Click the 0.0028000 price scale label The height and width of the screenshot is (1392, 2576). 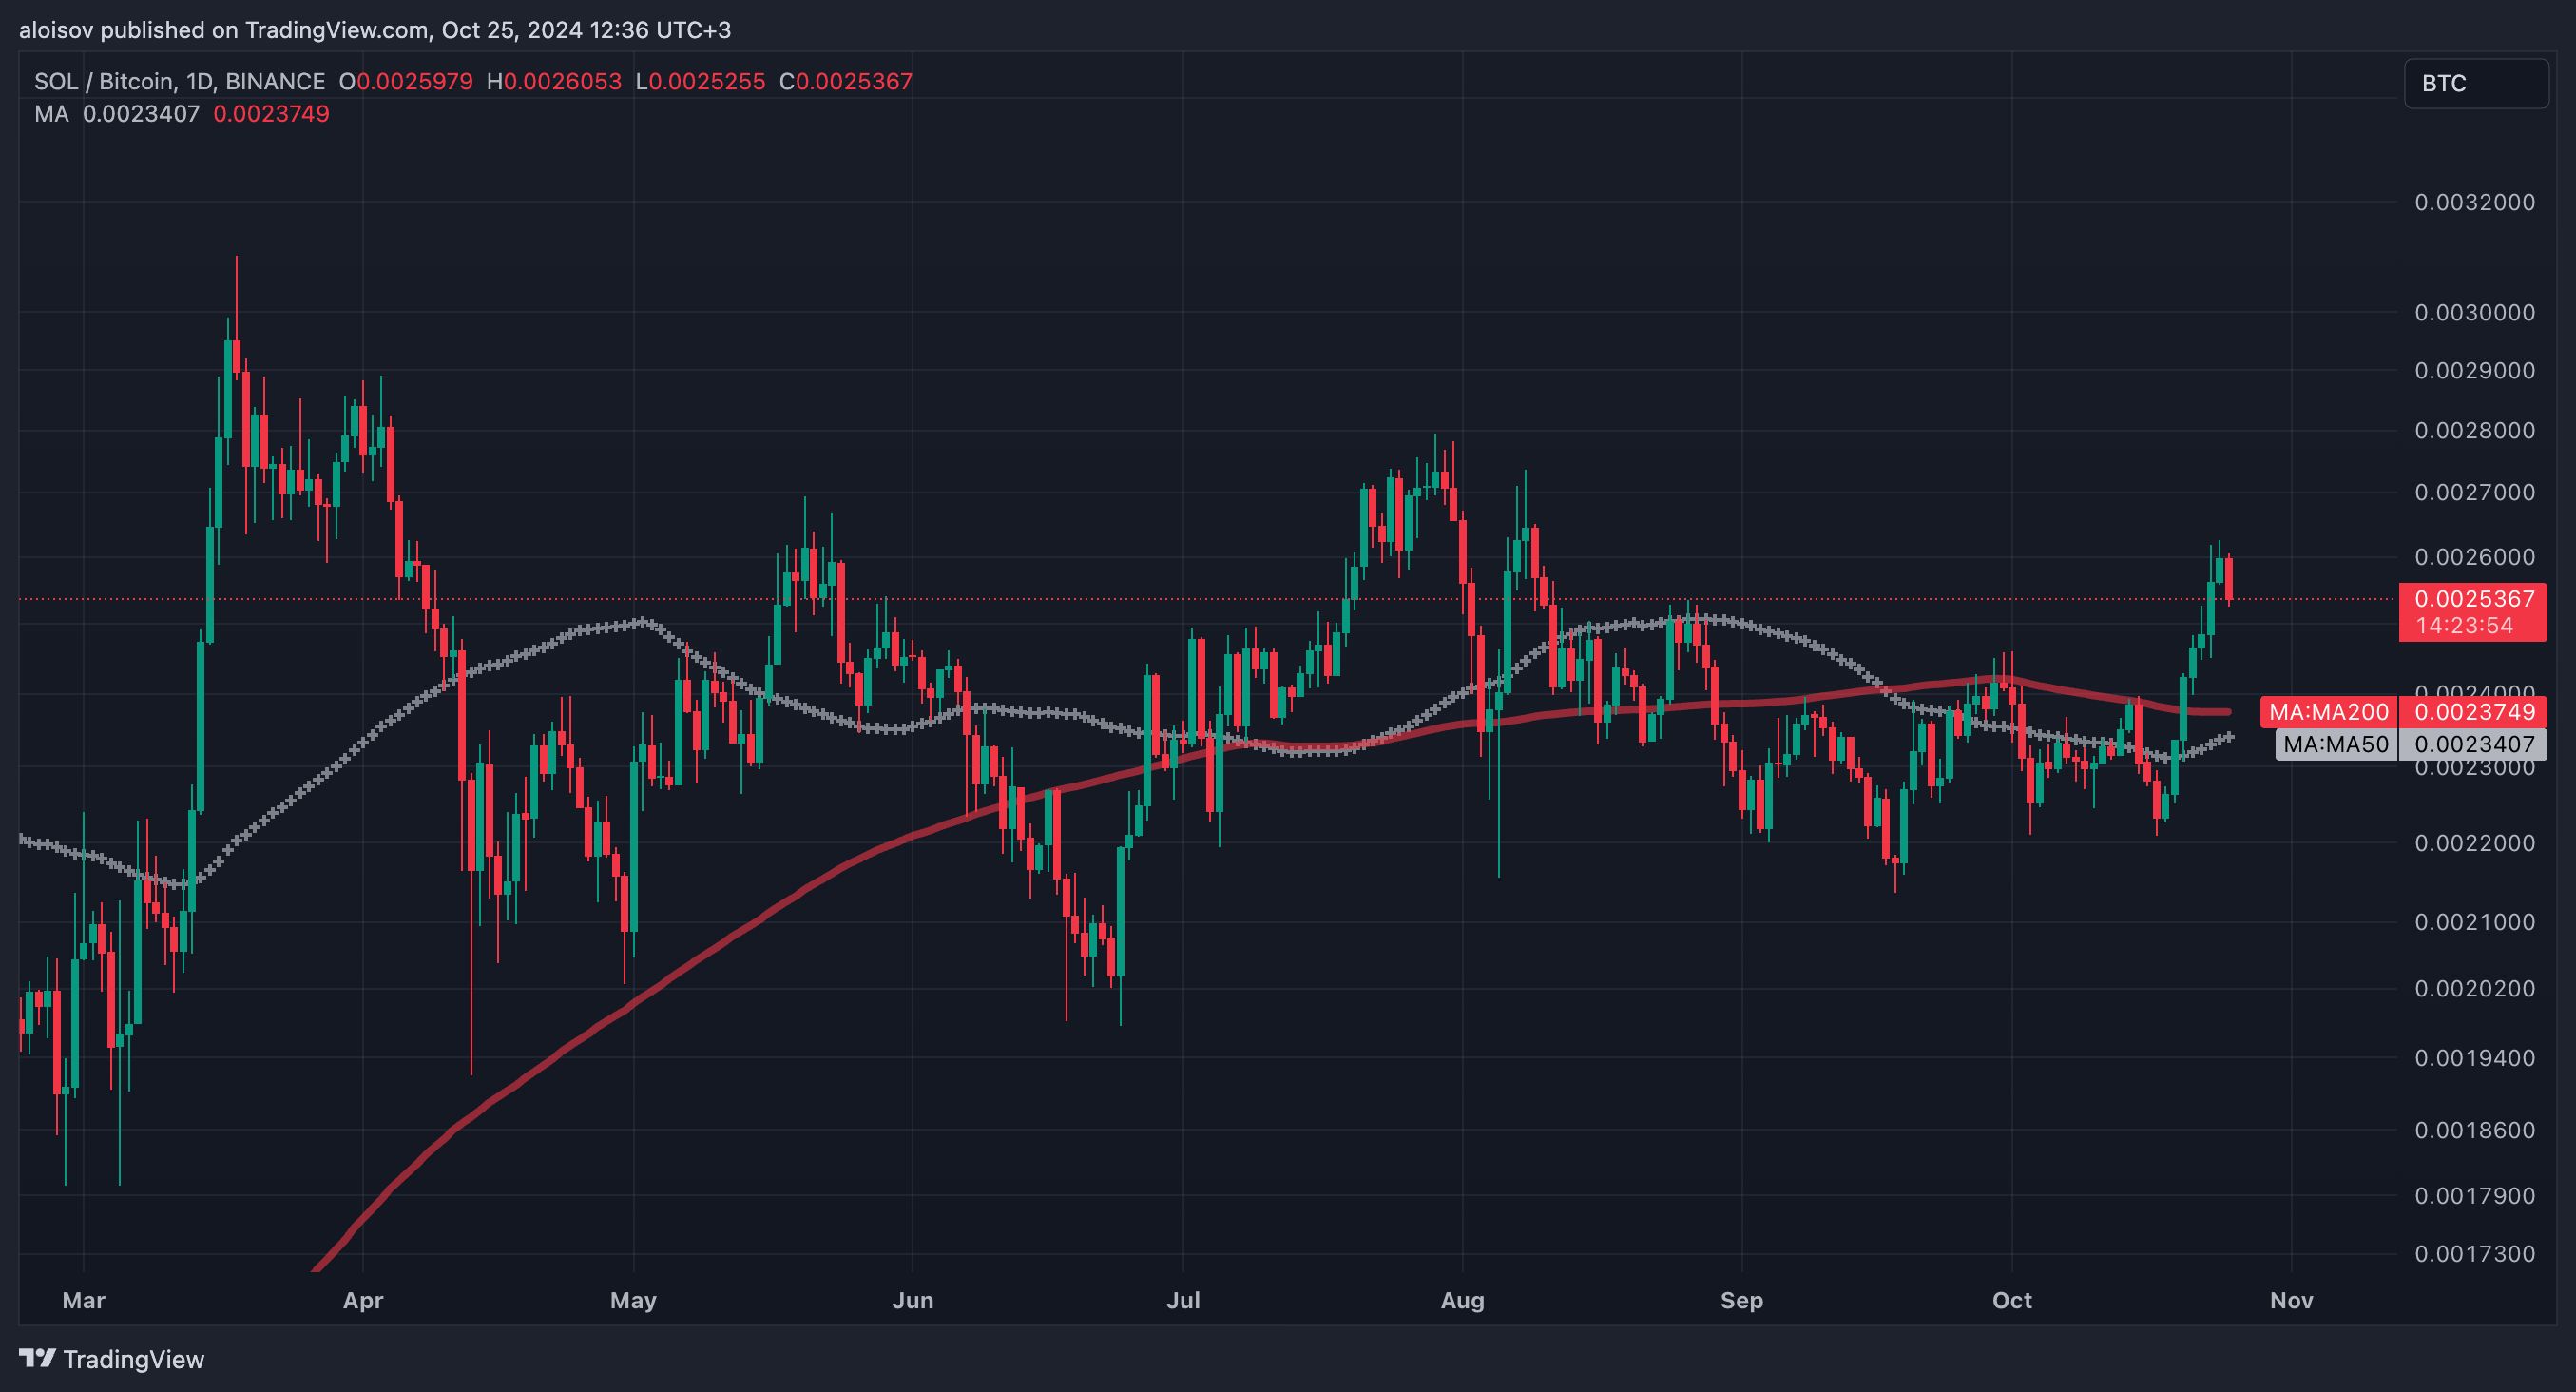(2474, 431)
